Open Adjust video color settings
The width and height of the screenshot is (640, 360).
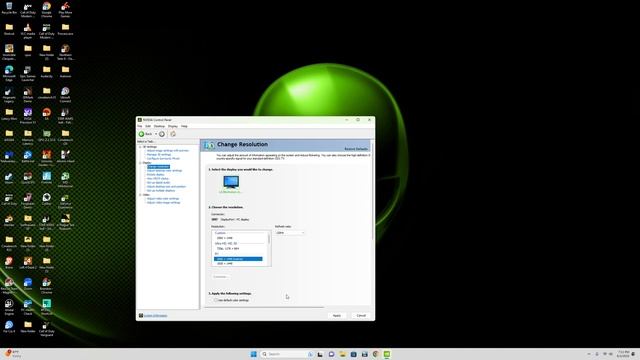coord(163,199)
